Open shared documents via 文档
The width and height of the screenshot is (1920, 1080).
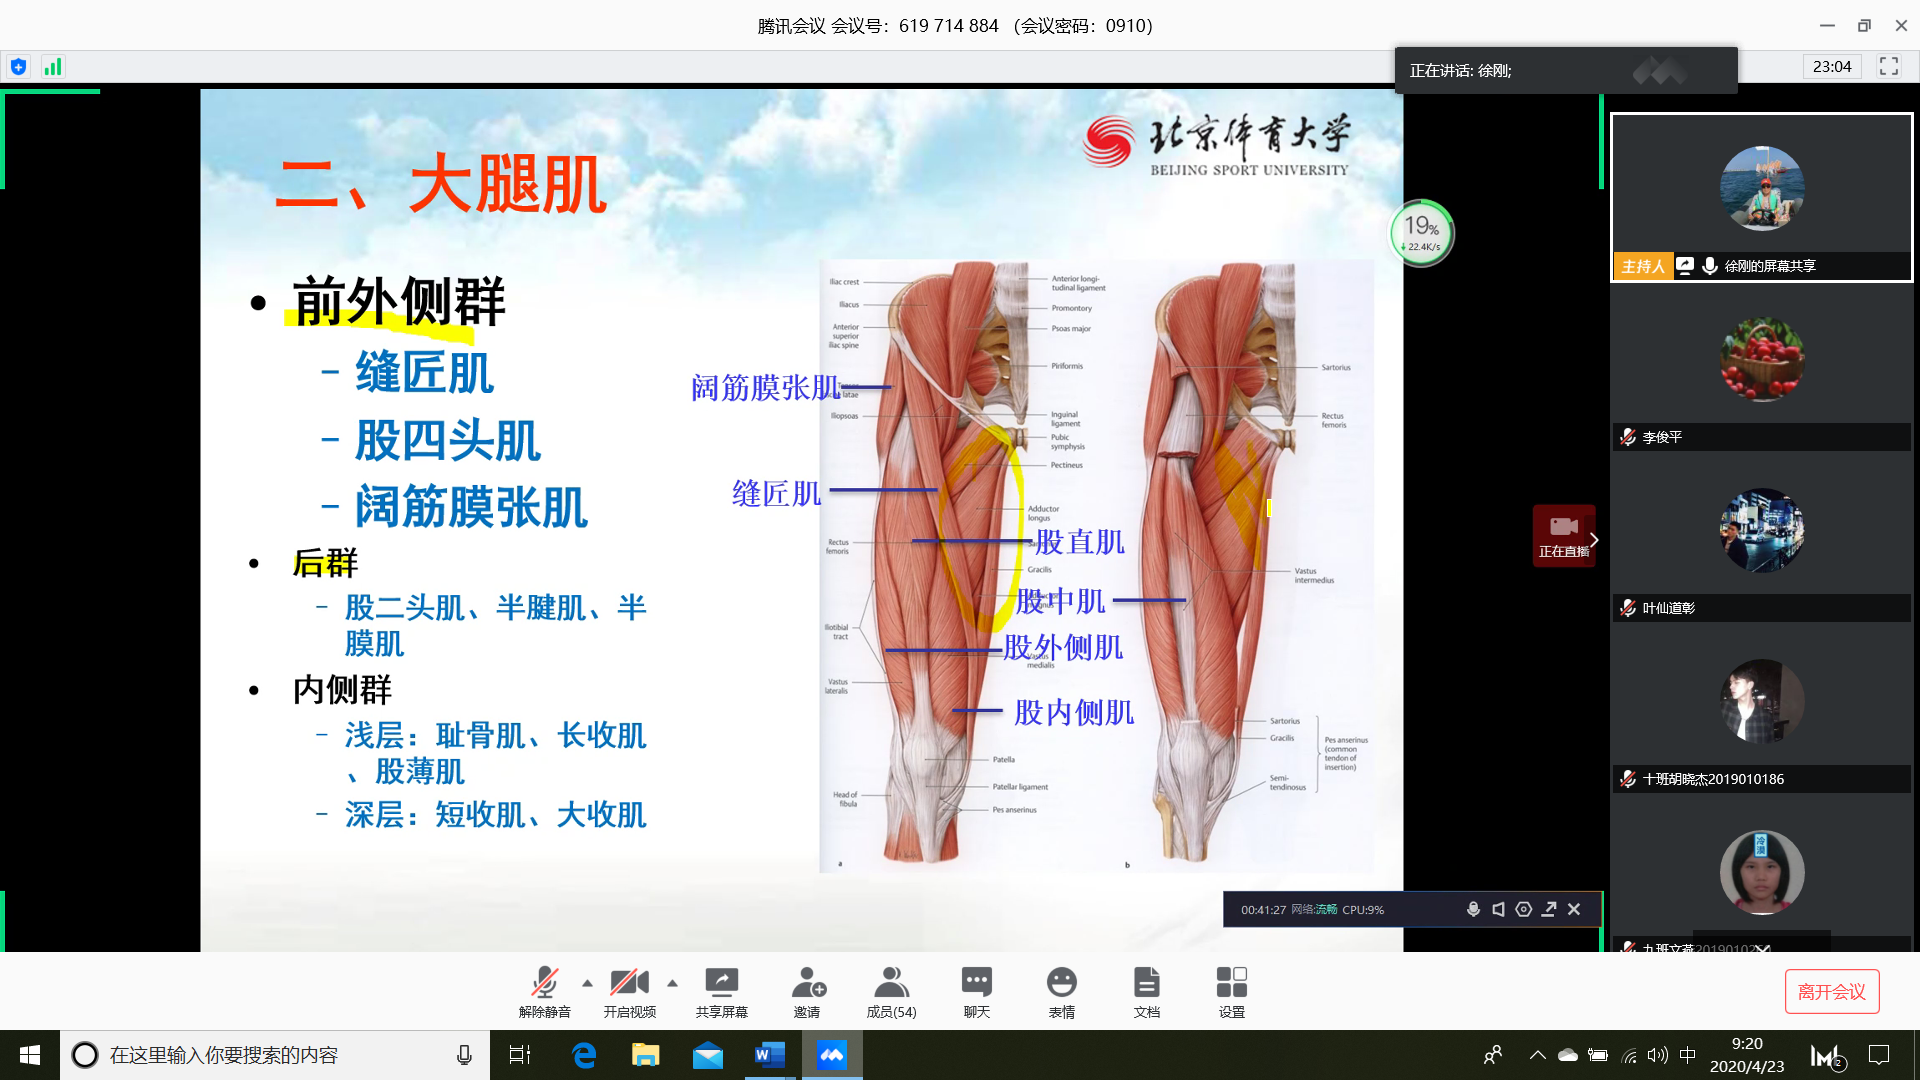click(1146, 990)
